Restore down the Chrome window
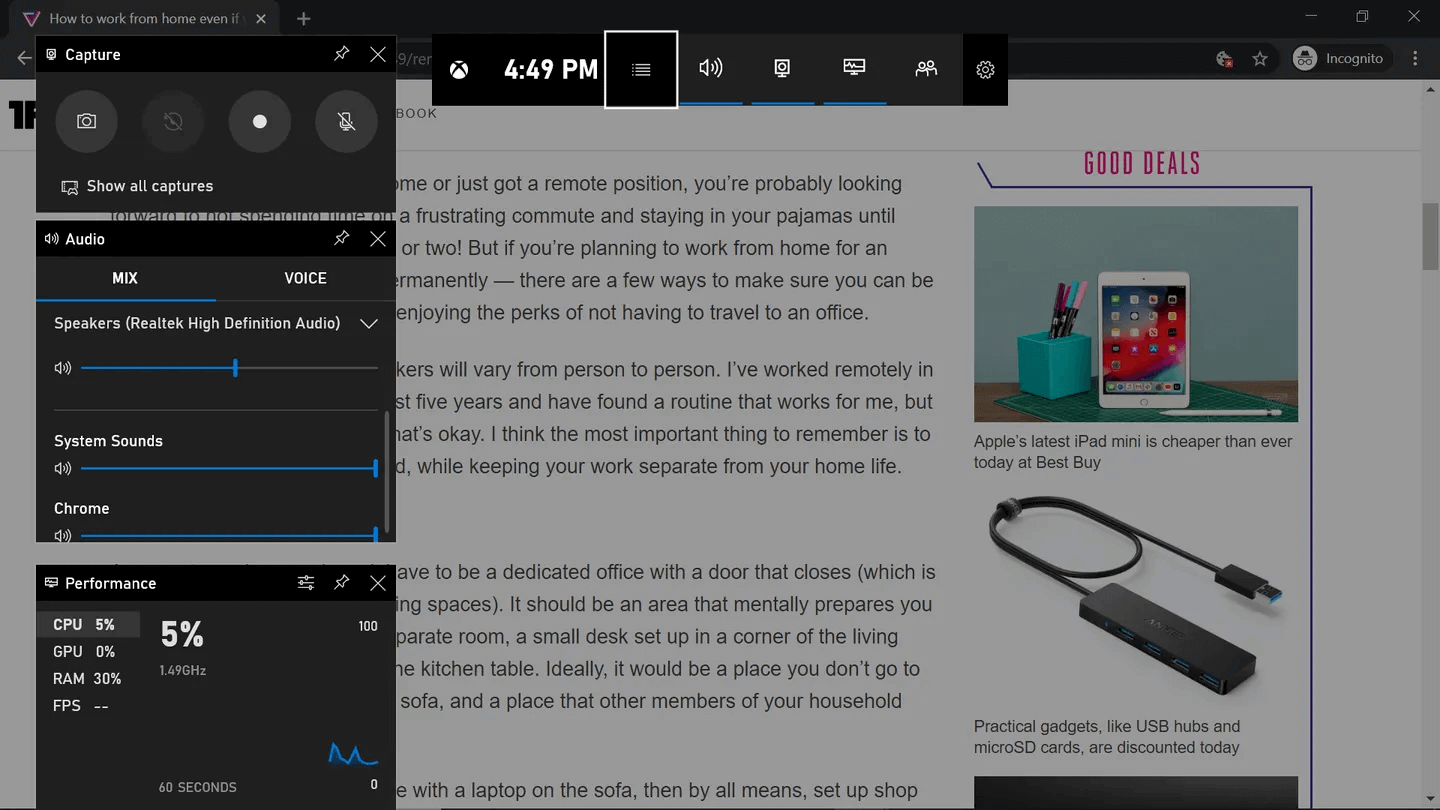 click(x=1362, y=16)
